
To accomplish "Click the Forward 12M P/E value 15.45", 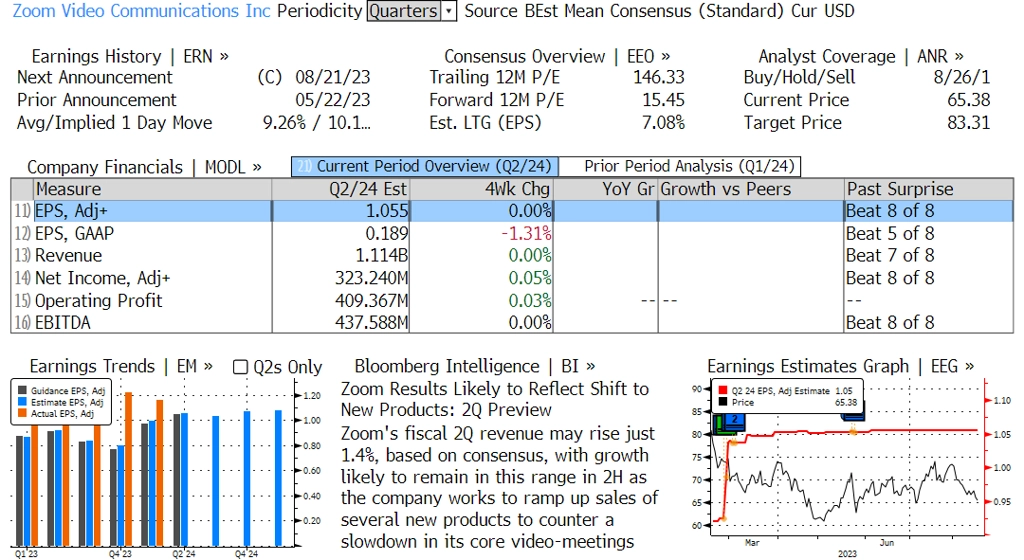I will pyautogui.click(x=664, y=100).
